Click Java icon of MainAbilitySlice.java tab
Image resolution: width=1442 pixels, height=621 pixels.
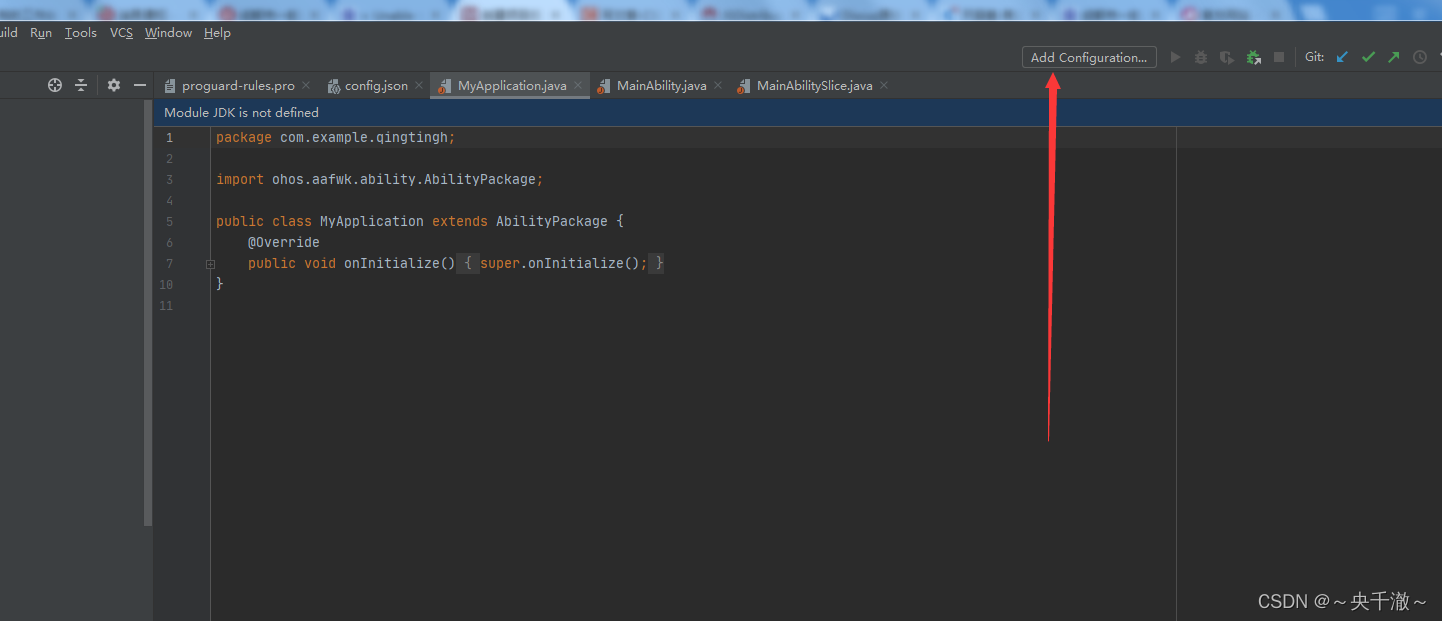(743, 86)
